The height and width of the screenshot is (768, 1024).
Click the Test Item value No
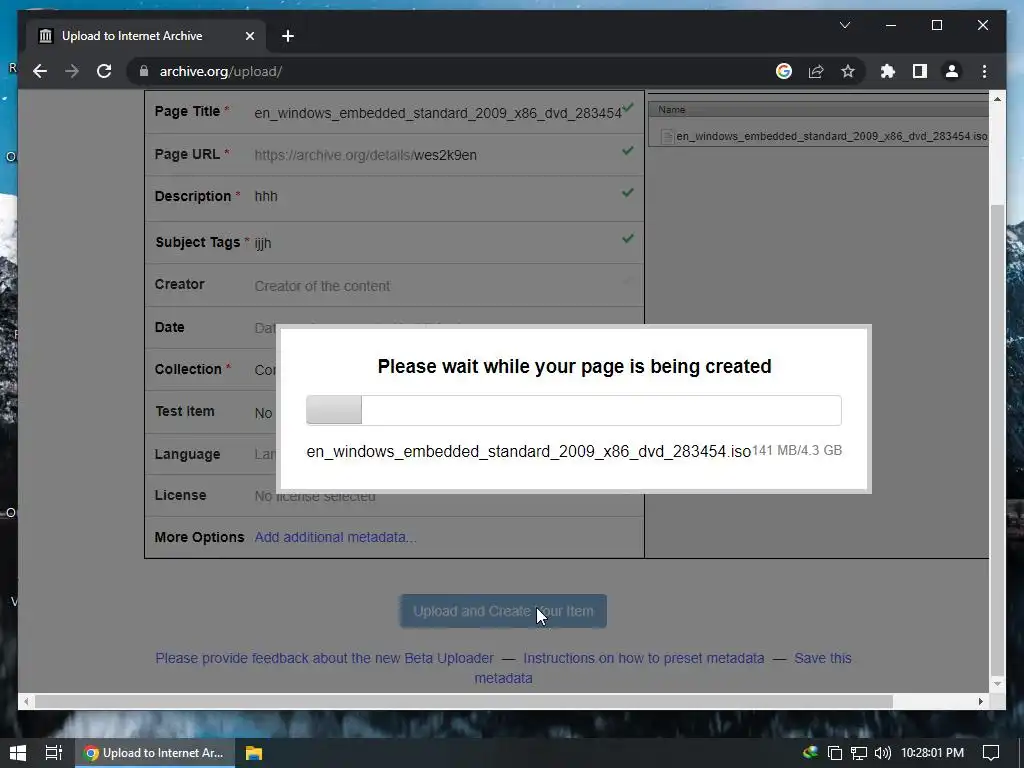[x=263, y=413]
